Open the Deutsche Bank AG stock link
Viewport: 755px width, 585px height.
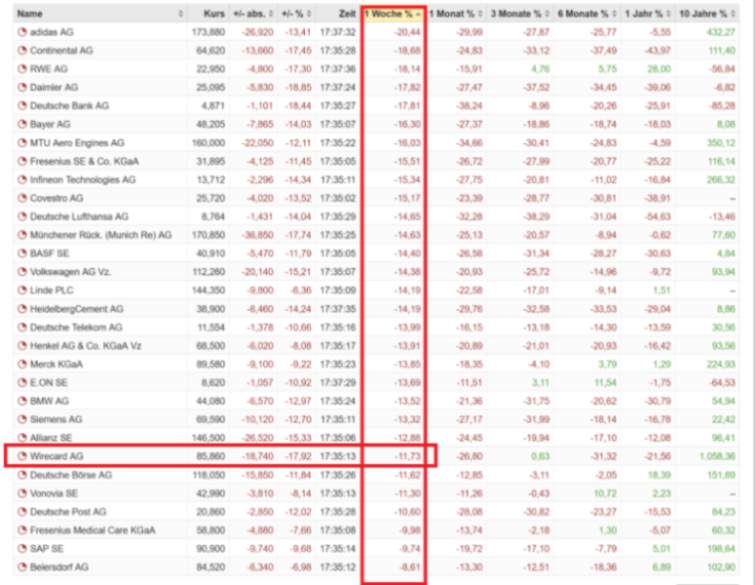(69, 106)
